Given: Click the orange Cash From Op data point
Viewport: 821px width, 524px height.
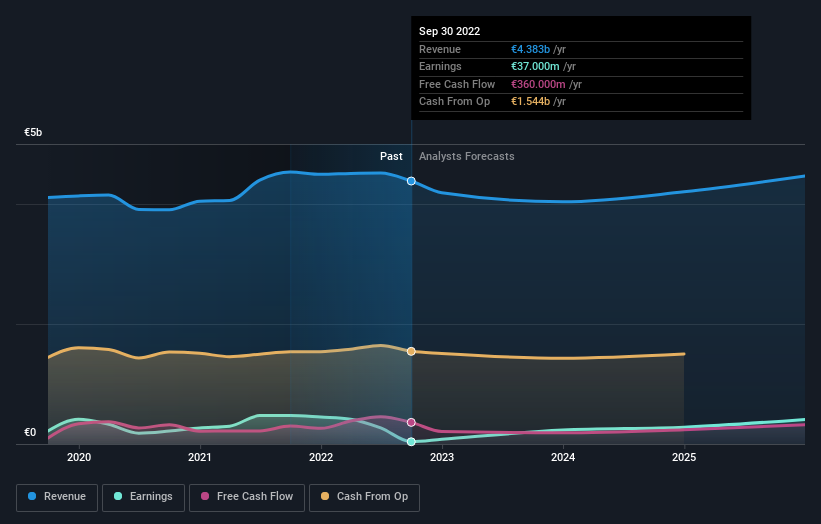Looking at the screenshot, I should tap(411, 351).
